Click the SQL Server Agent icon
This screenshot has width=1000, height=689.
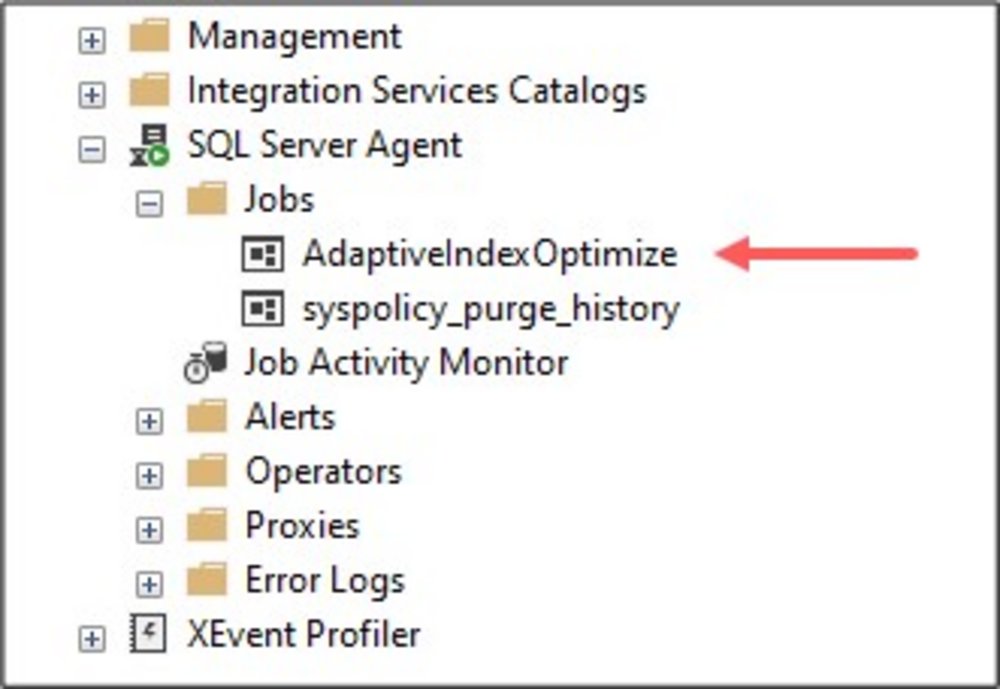pos(150,146)
